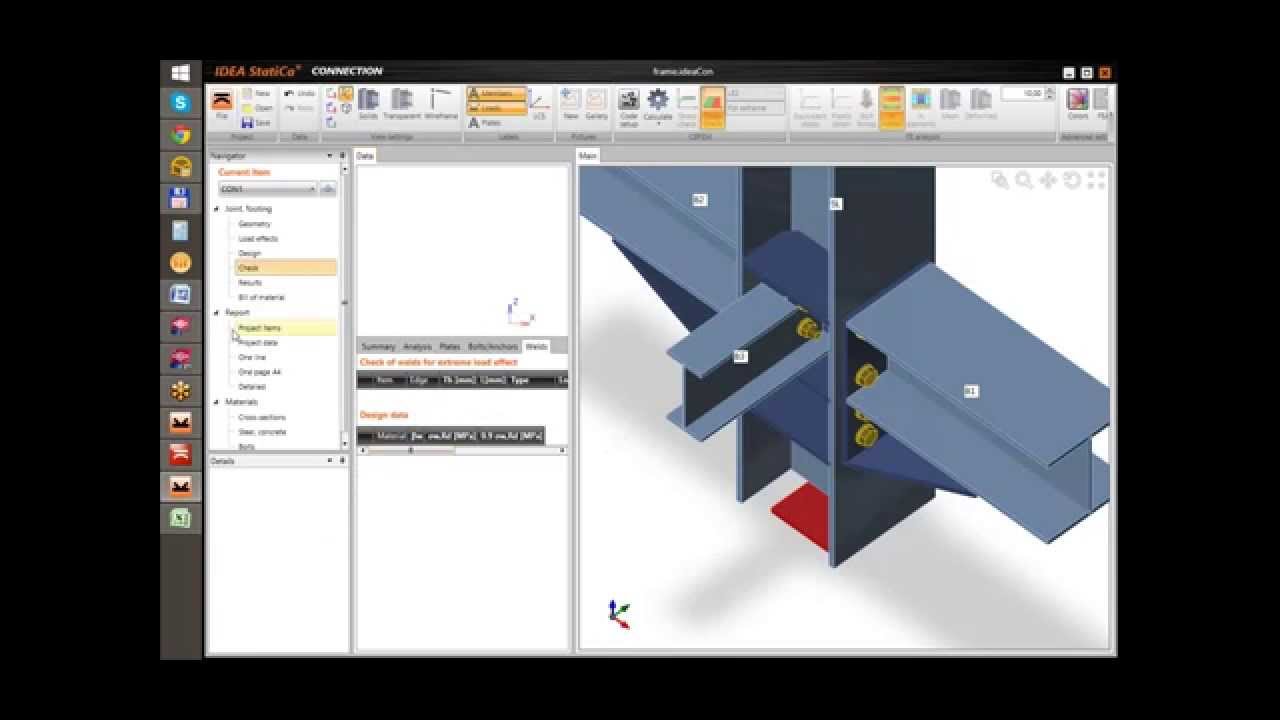This screenshot has height=720, width=1280.
Task: Switch to the Welds tab
Action: 536,346
